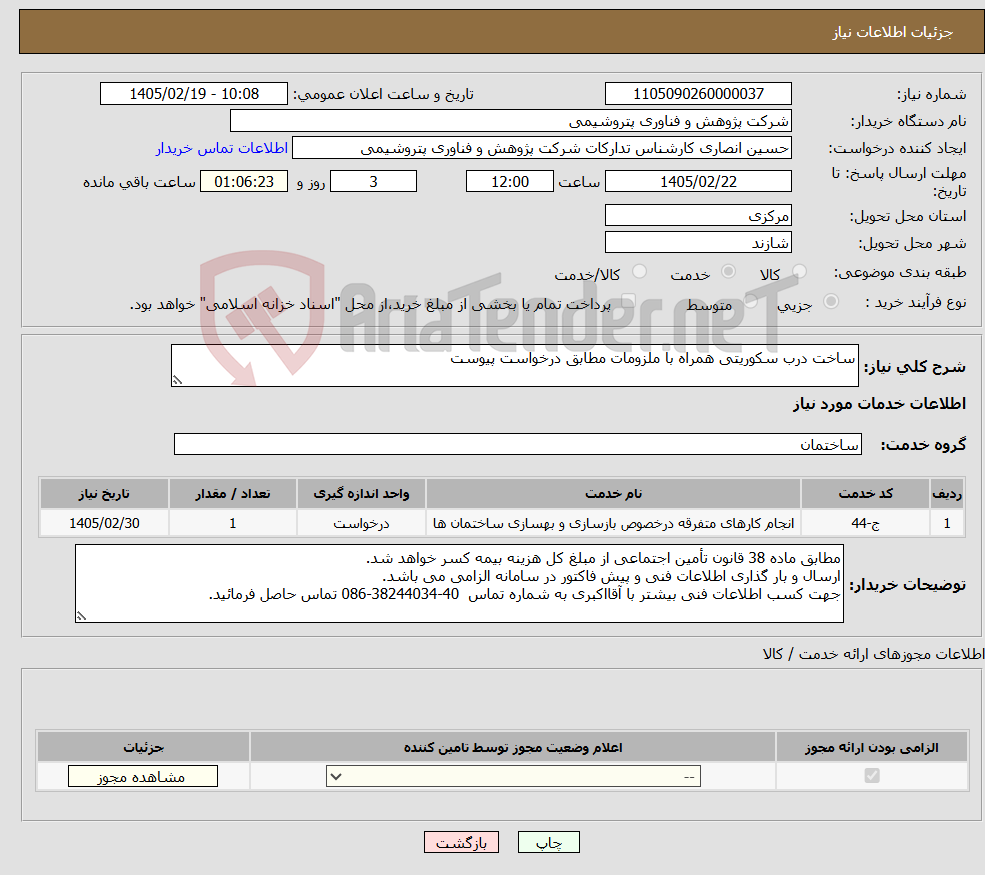Click the چاپ print button
The width and height of the screenshot is (985, 875).
[548, 842]
